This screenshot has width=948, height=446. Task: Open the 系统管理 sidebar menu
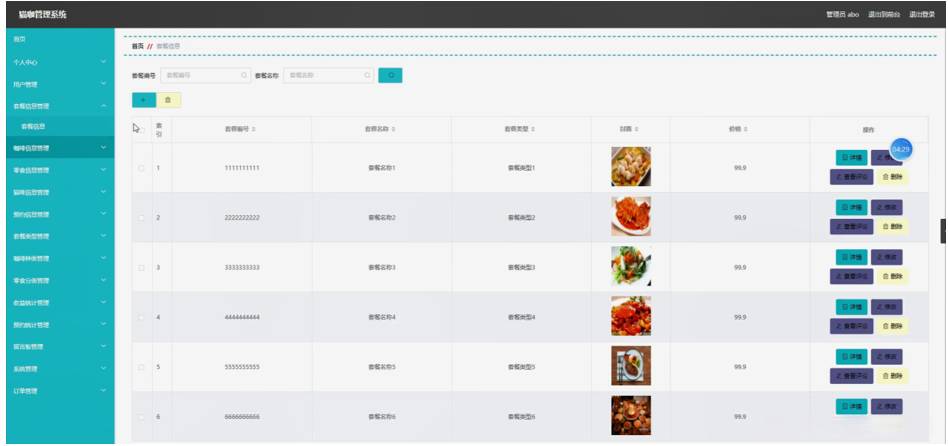click(x=60, y=369)
